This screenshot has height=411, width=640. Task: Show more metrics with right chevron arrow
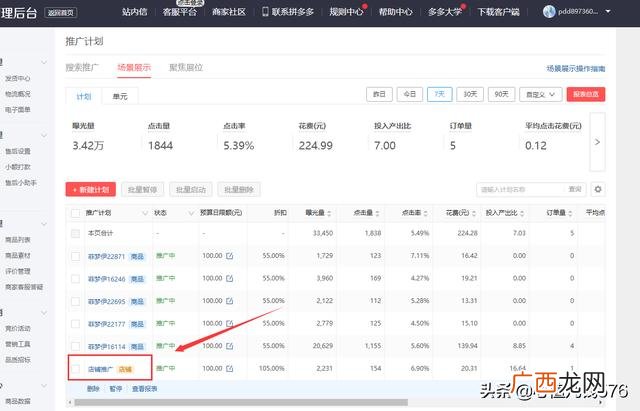(598, 142)
